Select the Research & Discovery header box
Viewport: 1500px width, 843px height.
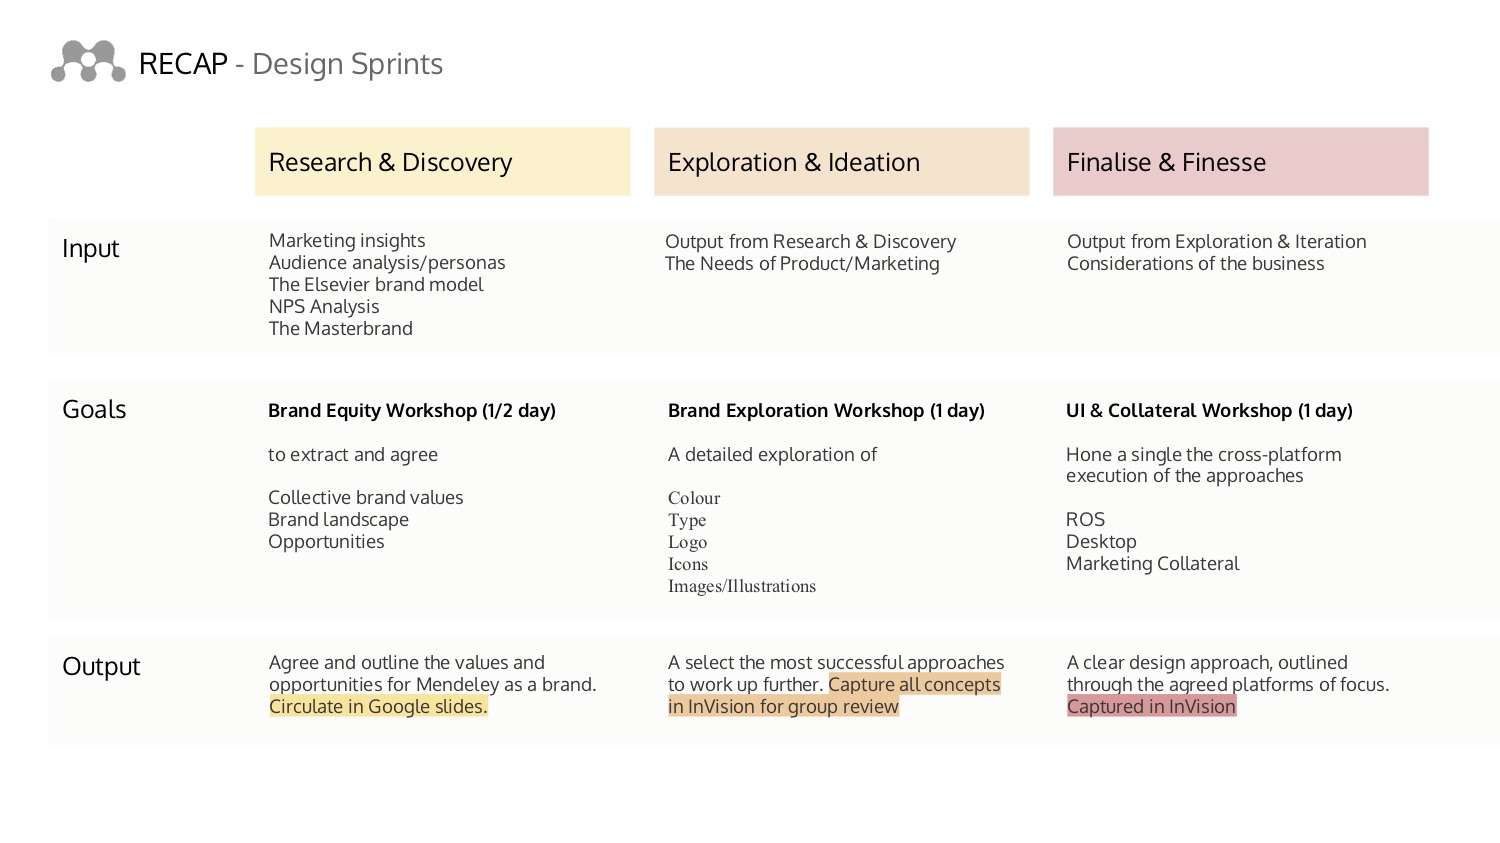[443, 161]
